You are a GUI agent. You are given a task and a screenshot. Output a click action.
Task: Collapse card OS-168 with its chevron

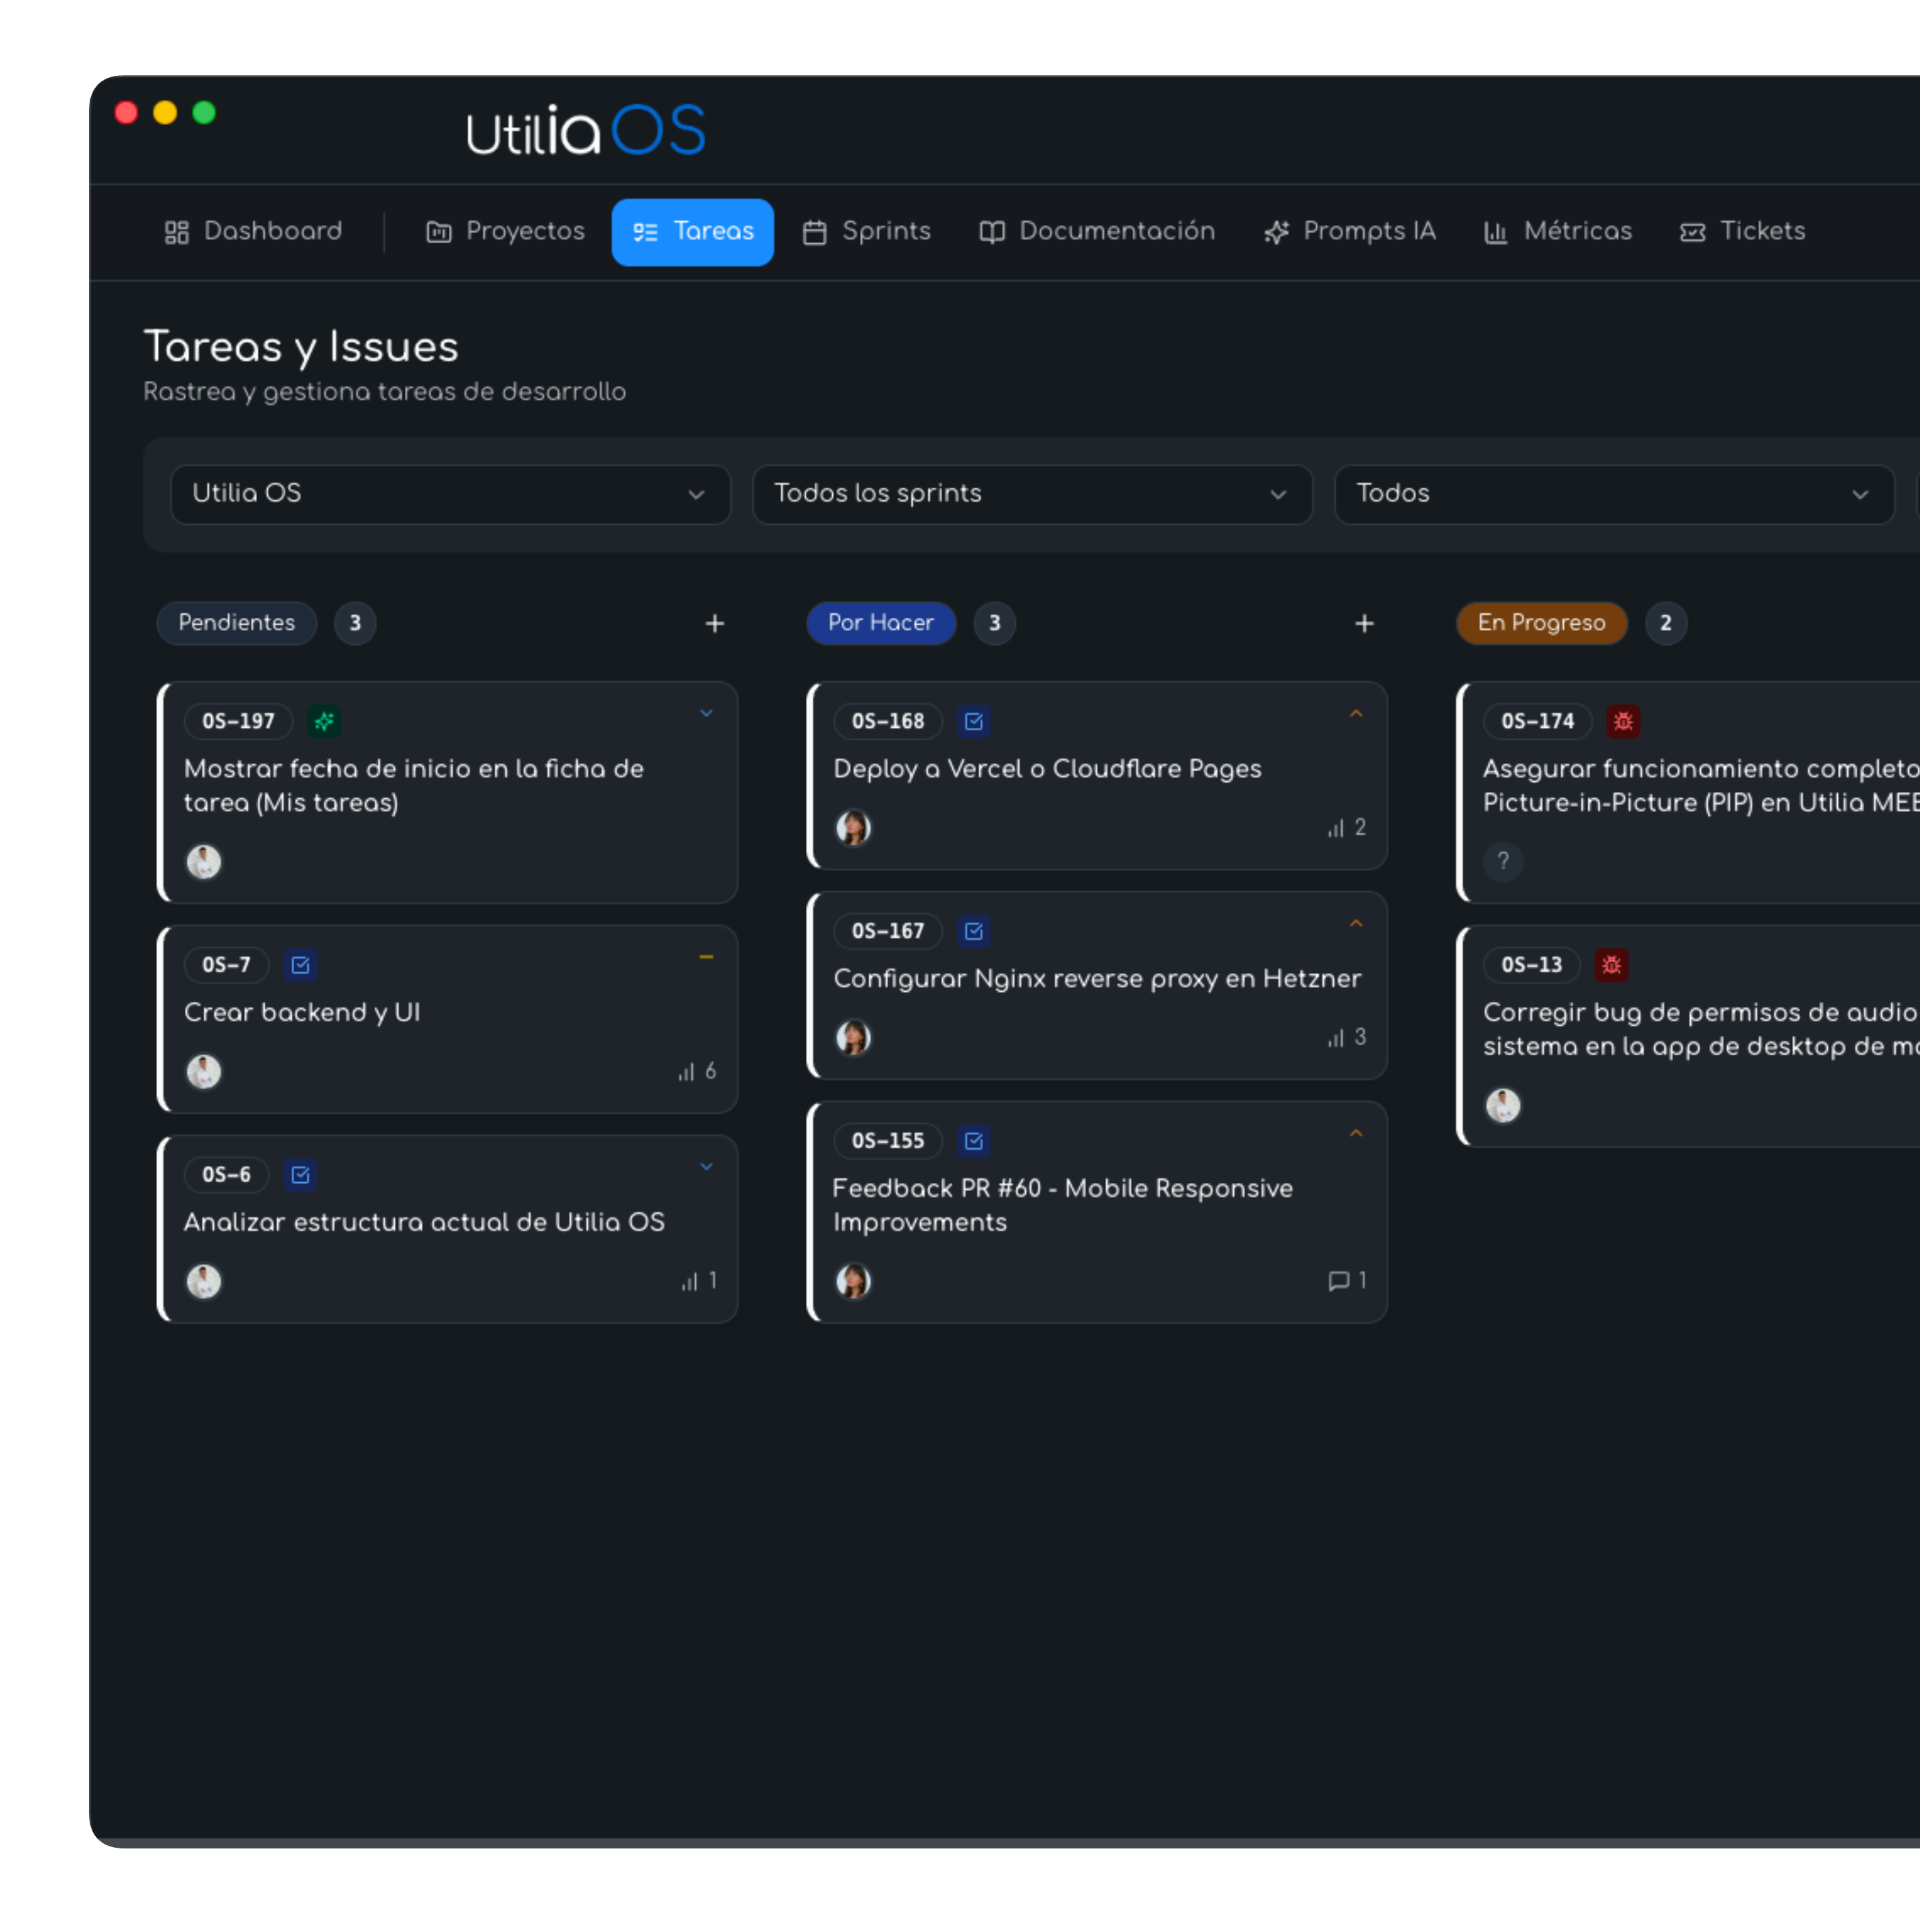pyautogui.click(x=1357, y=712)
